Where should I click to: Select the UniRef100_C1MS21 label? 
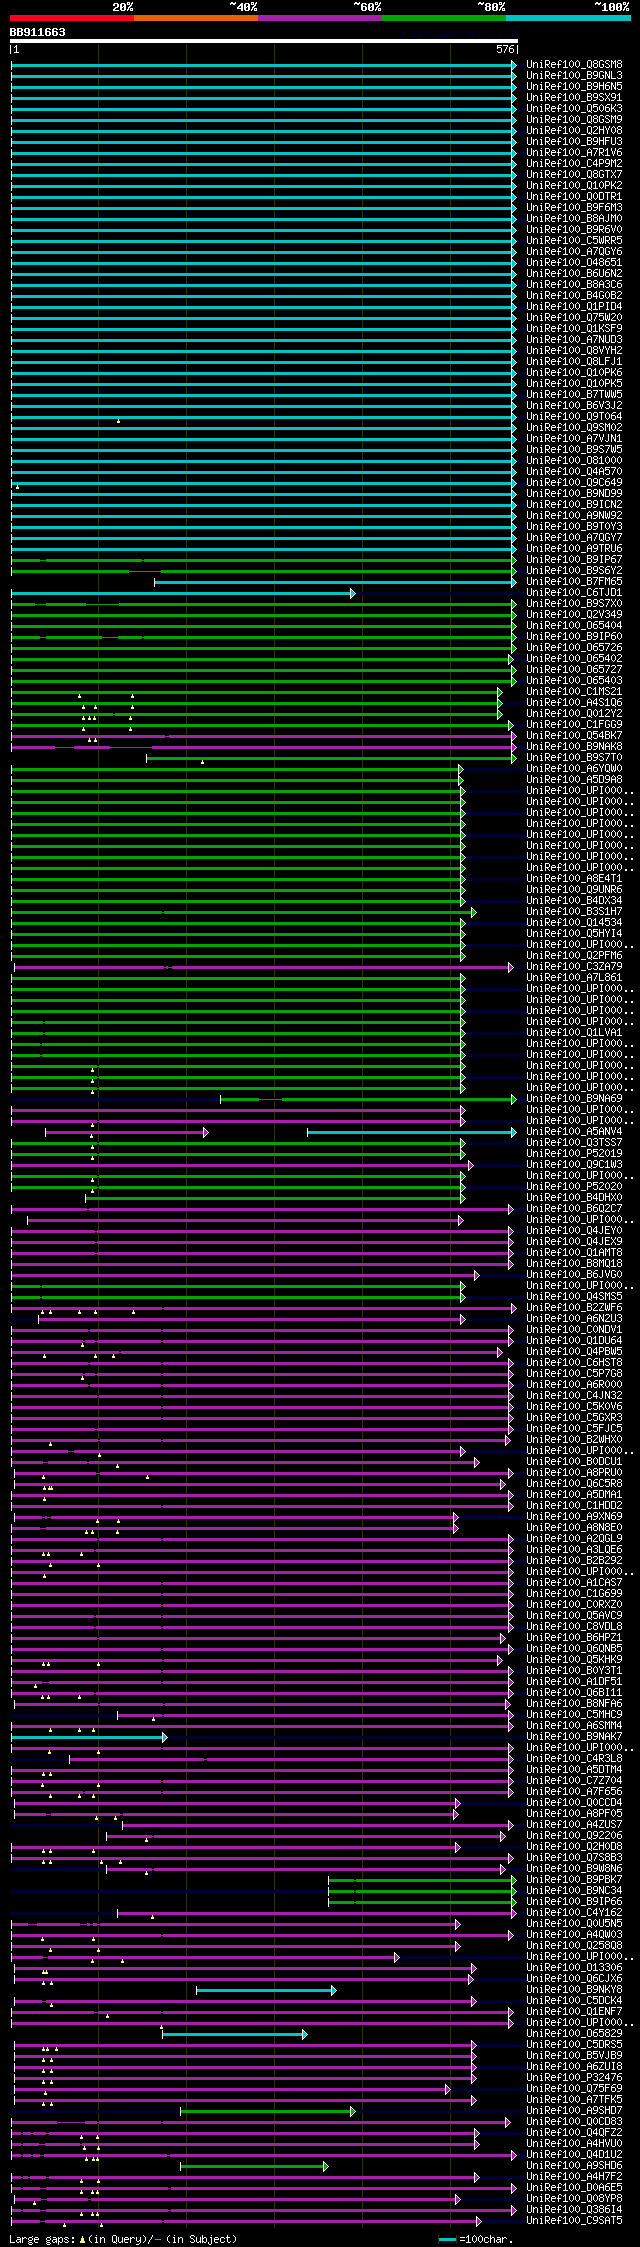(574, 691)
